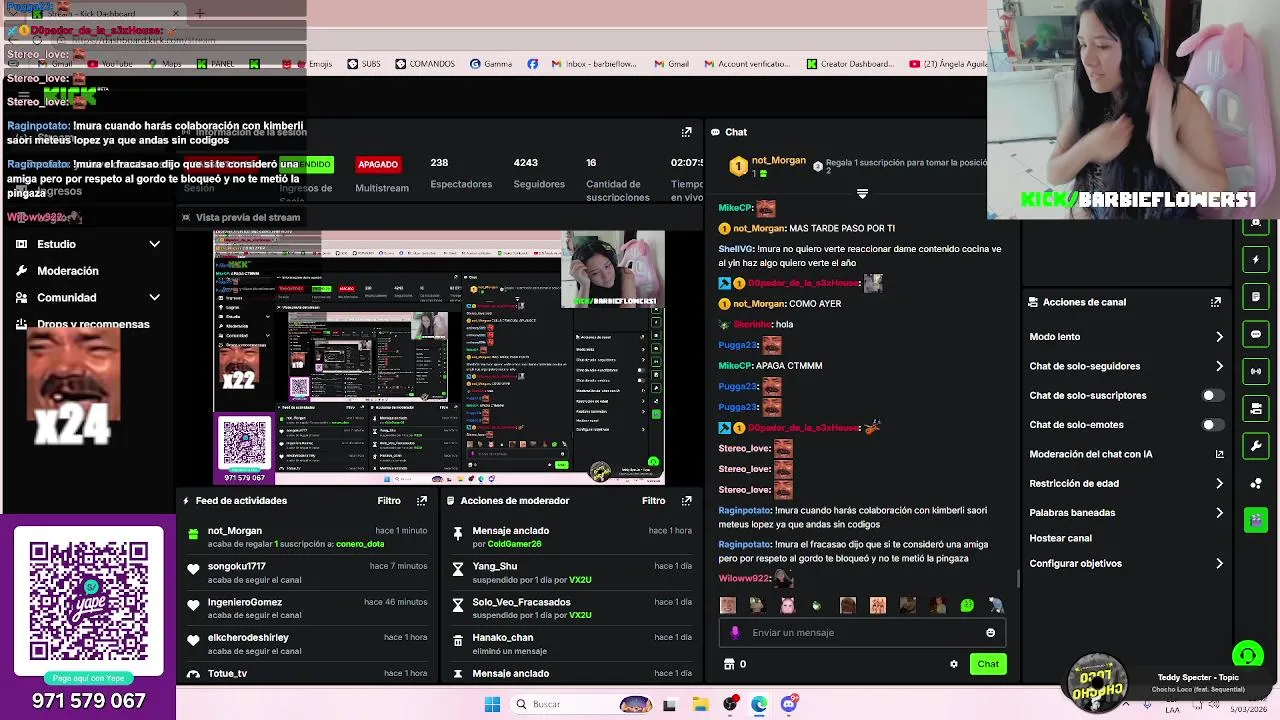Collapse the gift leaderboard arrow in chat

(x=862, y=193)
